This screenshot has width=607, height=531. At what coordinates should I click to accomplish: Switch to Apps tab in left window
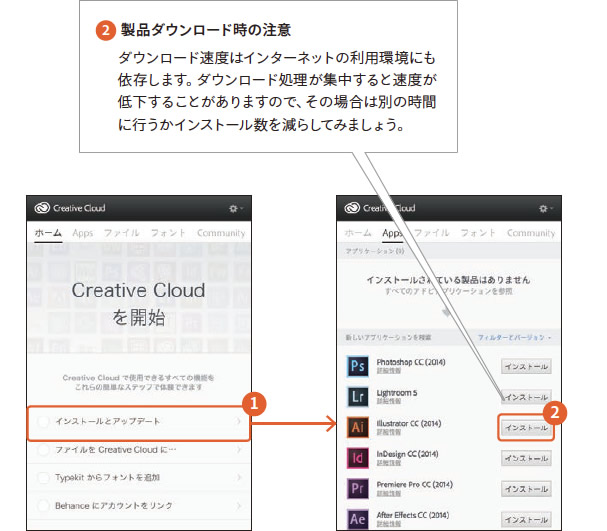pos(82,233)
